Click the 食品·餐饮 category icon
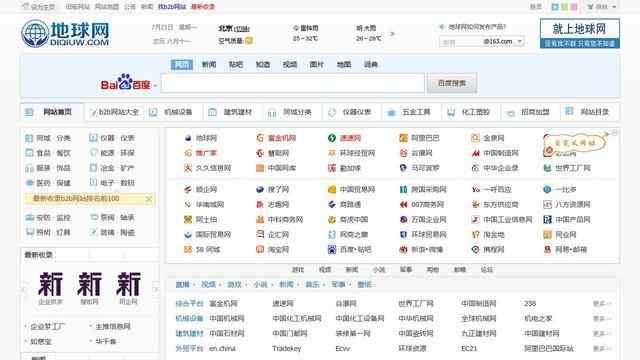This screenshot has width=640, height=360. point(29,153)
